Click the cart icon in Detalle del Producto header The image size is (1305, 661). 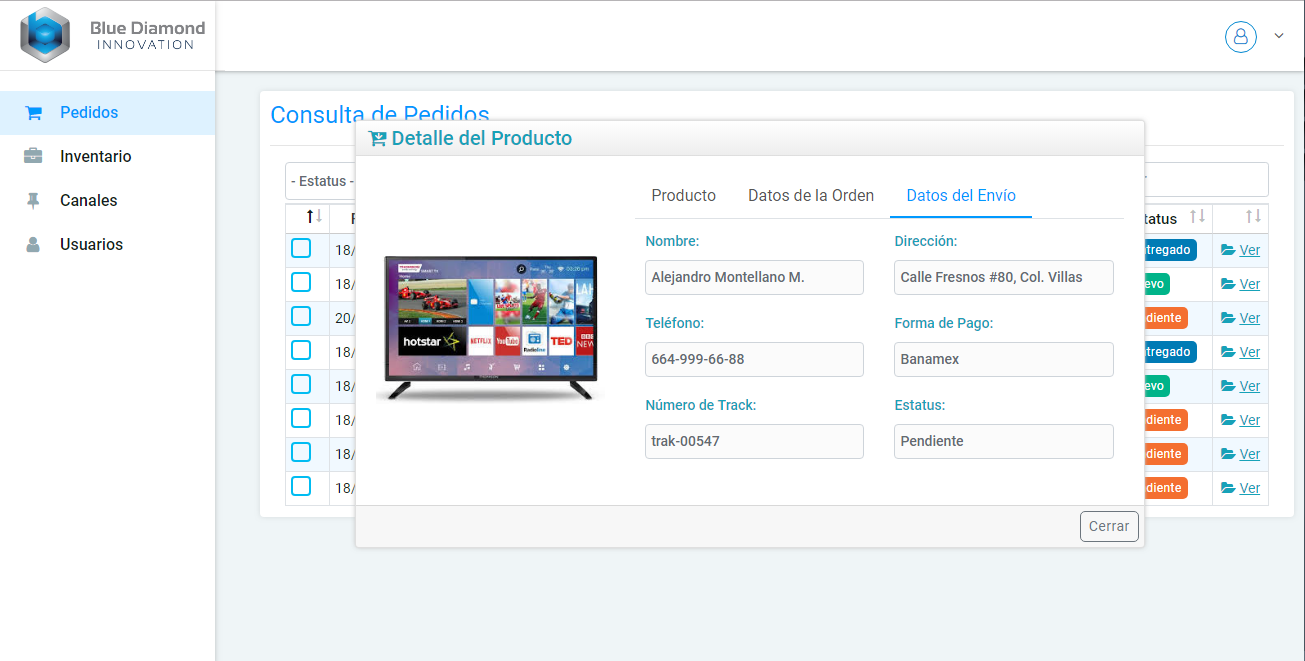(x=377, y=139)
